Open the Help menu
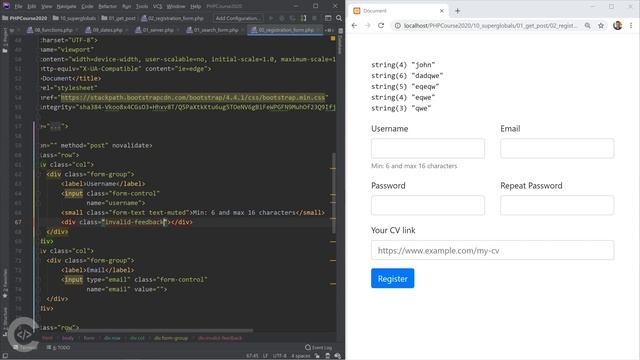The width and height of the screenshot is (640, 360). click(196, 6)
